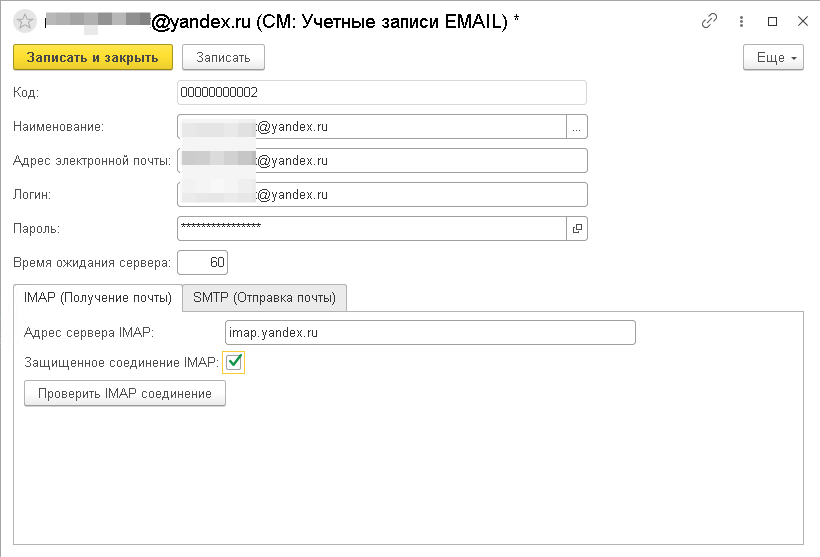Image resolution: width=820 pixels, height=557 pixels.
Task: Click 'Проверить IMAP соединение' button
Action: (125, 393)
